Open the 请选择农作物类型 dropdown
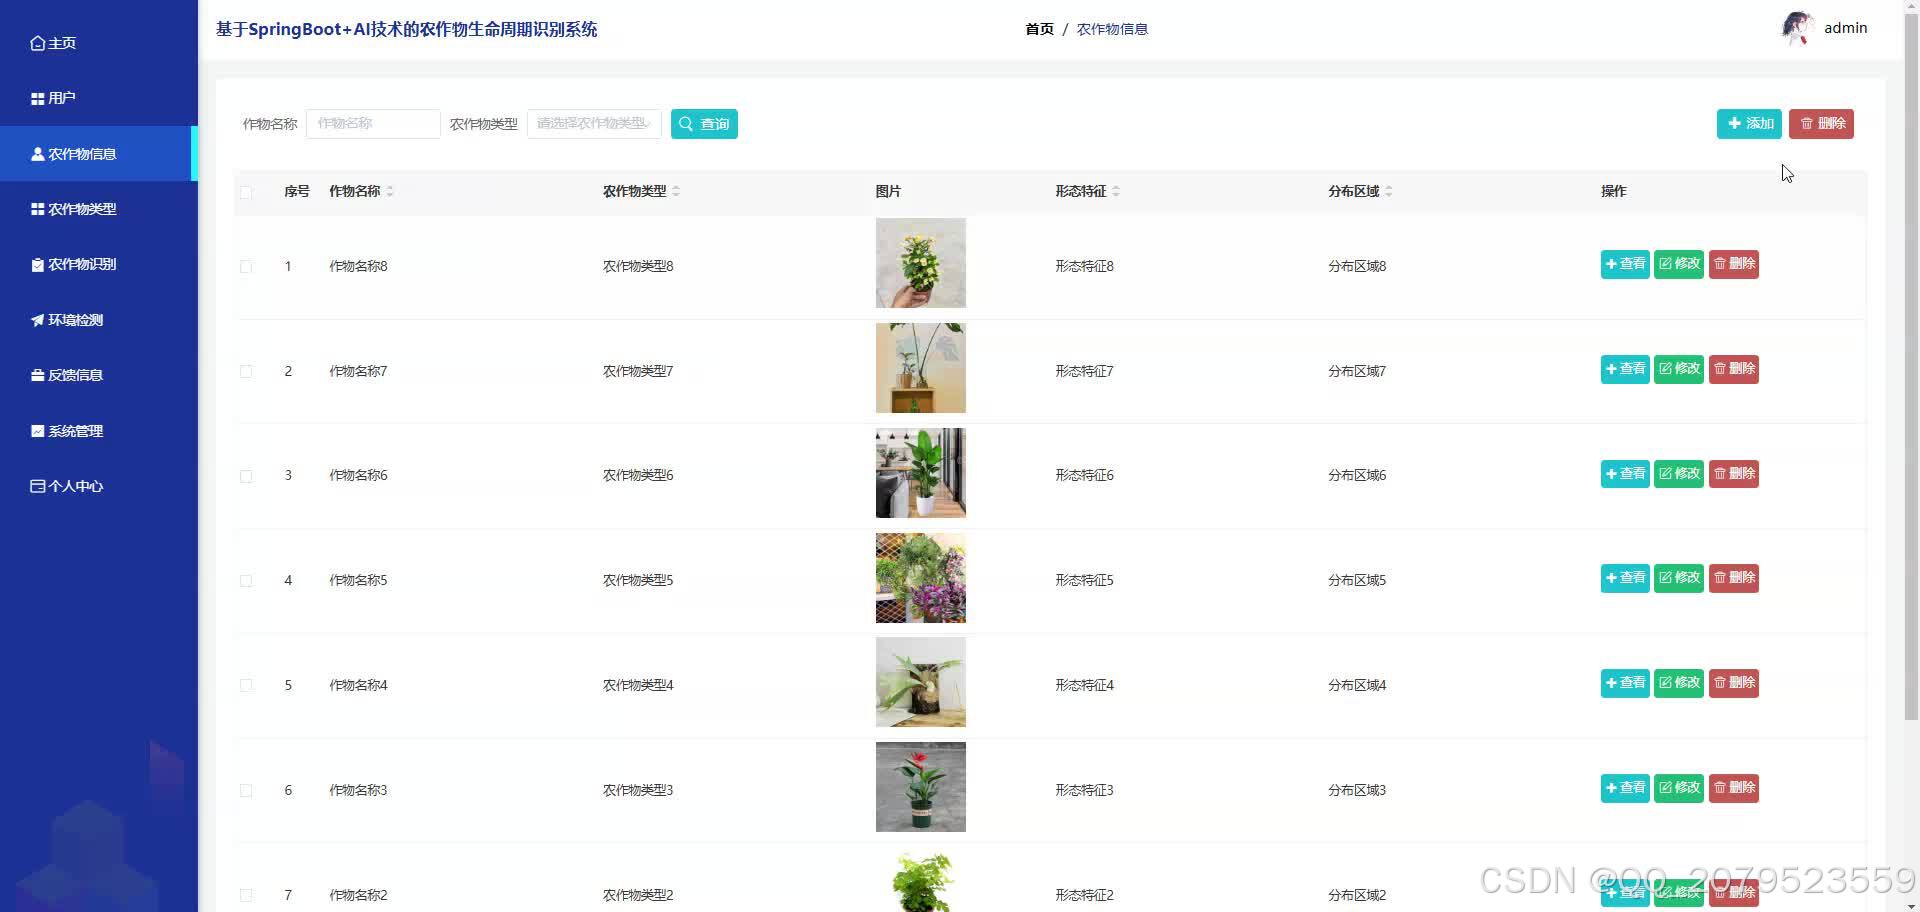The image size is (1920, 912). pyautogui.click(x=594, y=123)
